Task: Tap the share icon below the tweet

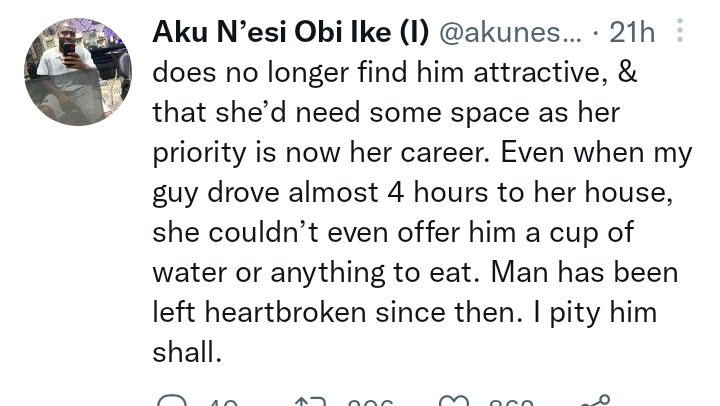Action: (596, 400)
